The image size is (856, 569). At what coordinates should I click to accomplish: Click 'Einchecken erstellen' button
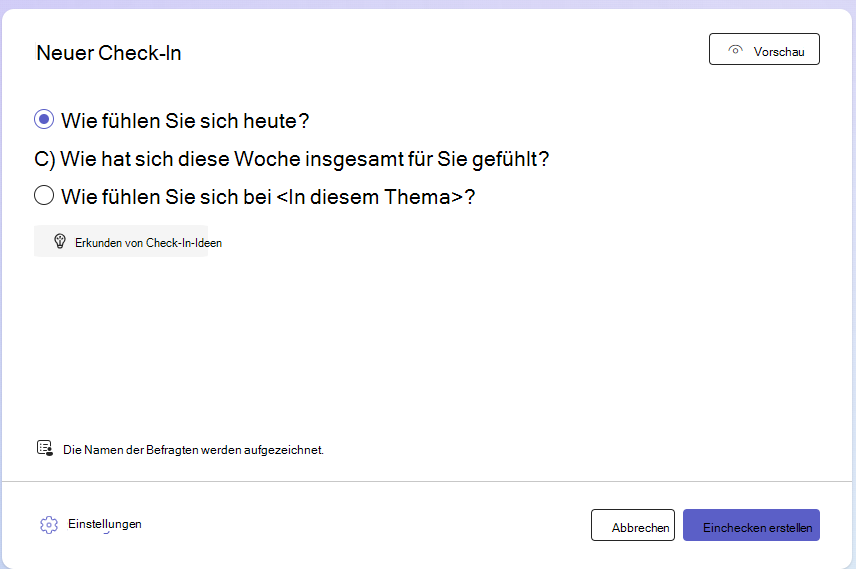(751, 525)
